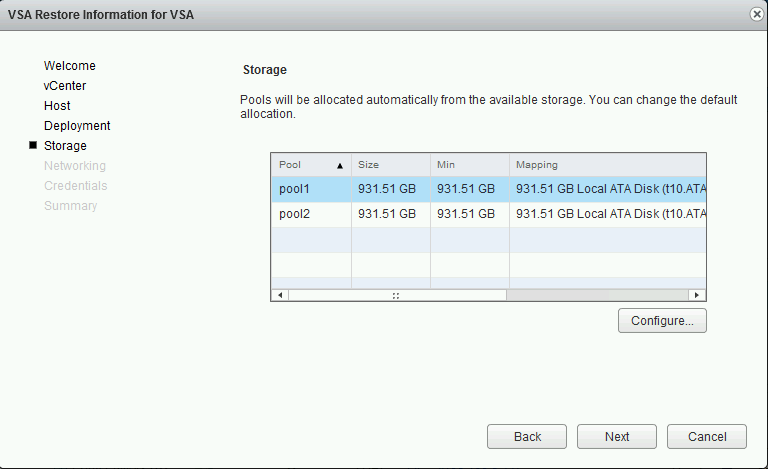Click pool1 Mapping Local ATA Disk cell
The width and height of the screenshot is (768, 469).
click(608, 189)
